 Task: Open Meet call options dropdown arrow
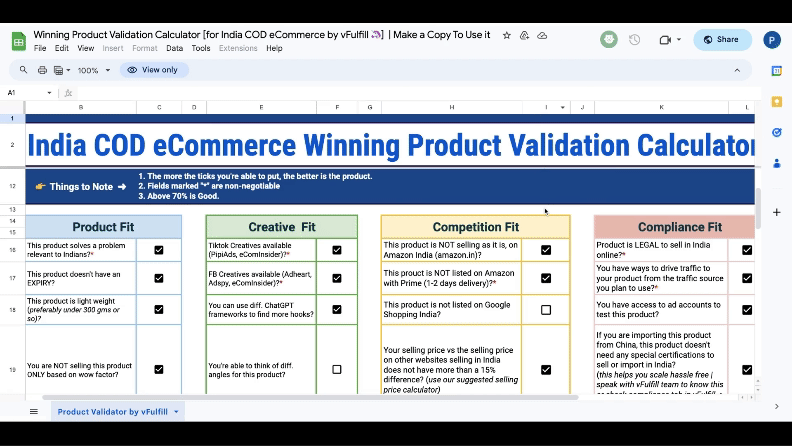[679, 39]
